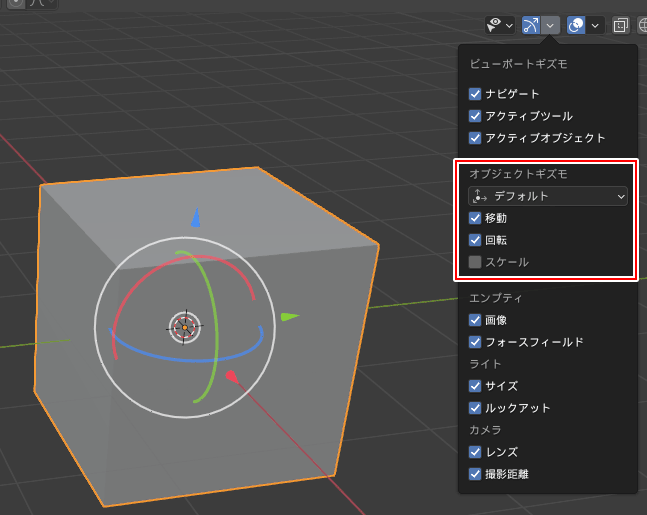Click the red X-axis move handle on gizmo
647x515 pixels.
pos(230,376)
